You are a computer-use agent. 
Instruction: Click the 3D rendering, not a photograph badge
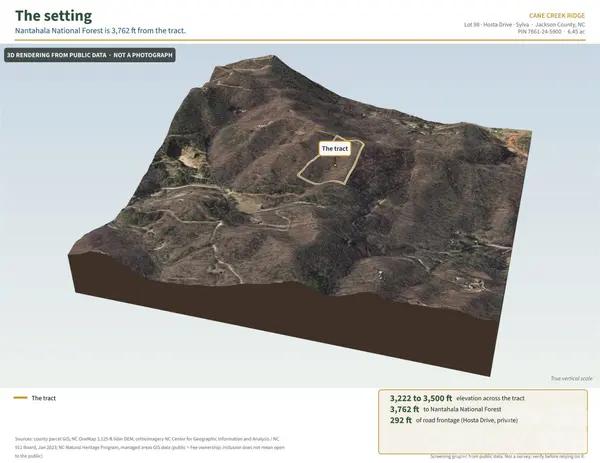tap(90, 55)
